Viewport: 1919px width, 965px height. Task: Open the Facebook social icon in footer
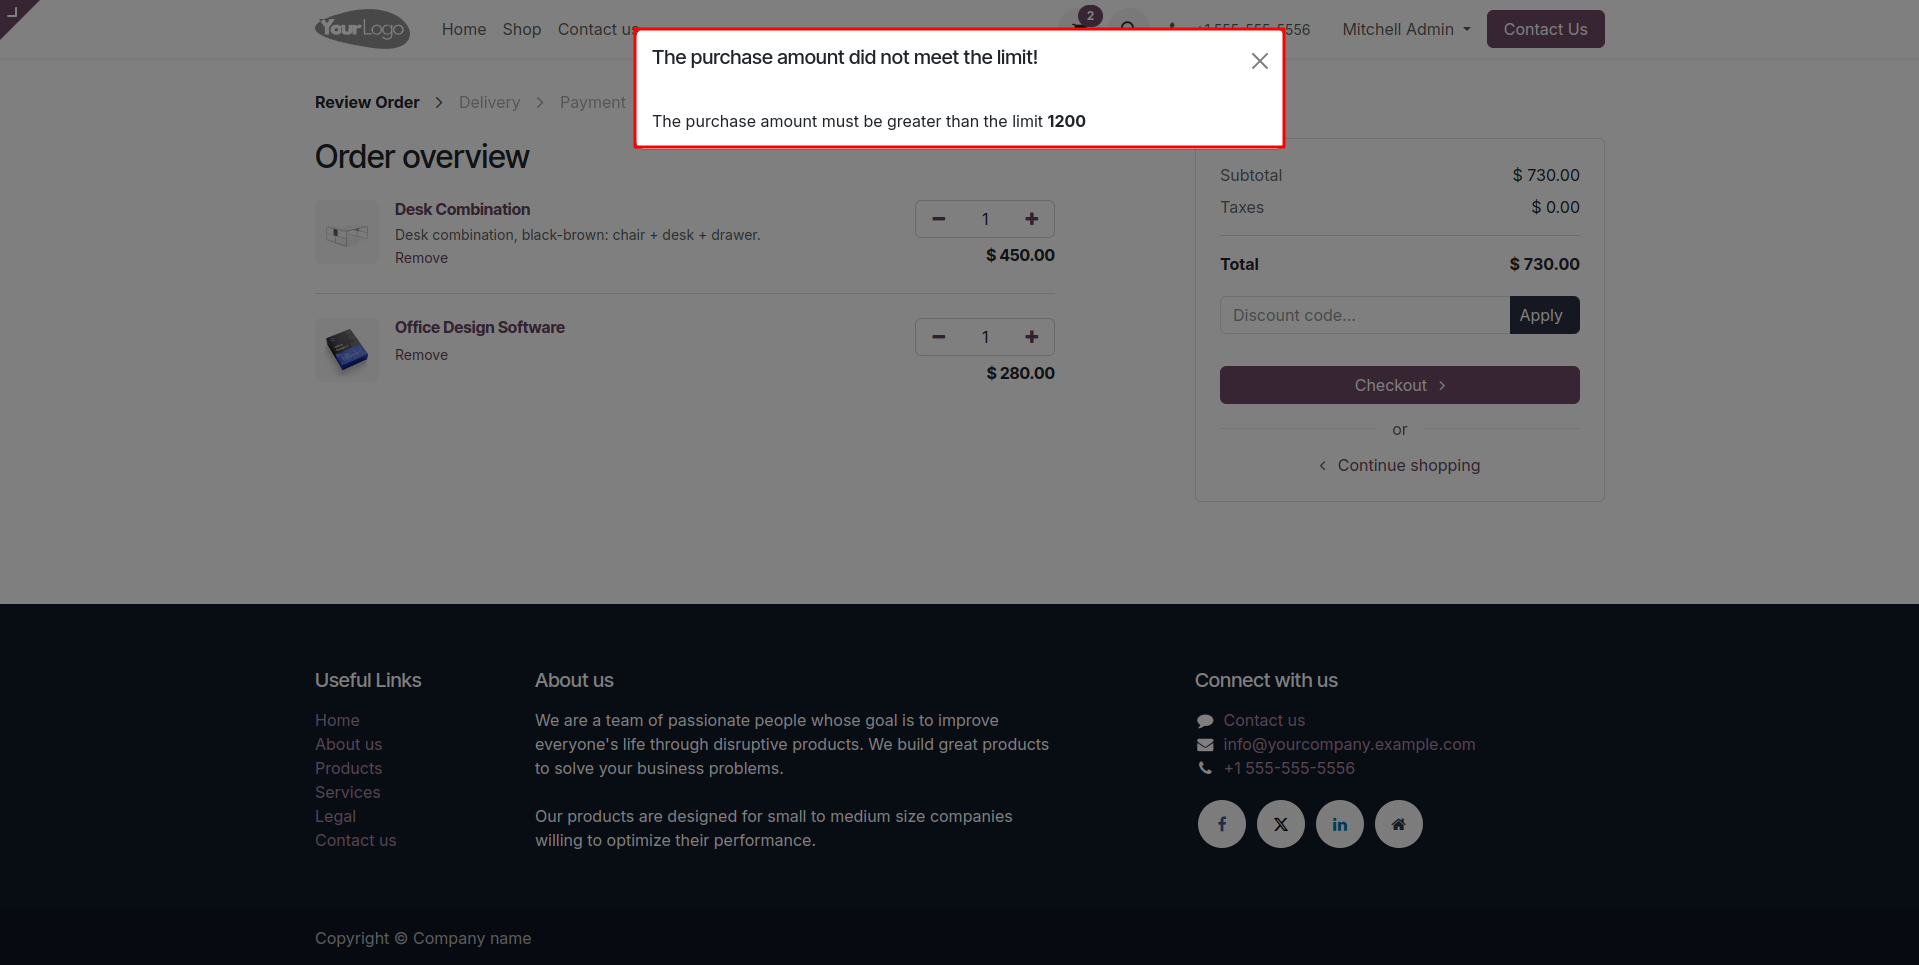(1221, 824)
